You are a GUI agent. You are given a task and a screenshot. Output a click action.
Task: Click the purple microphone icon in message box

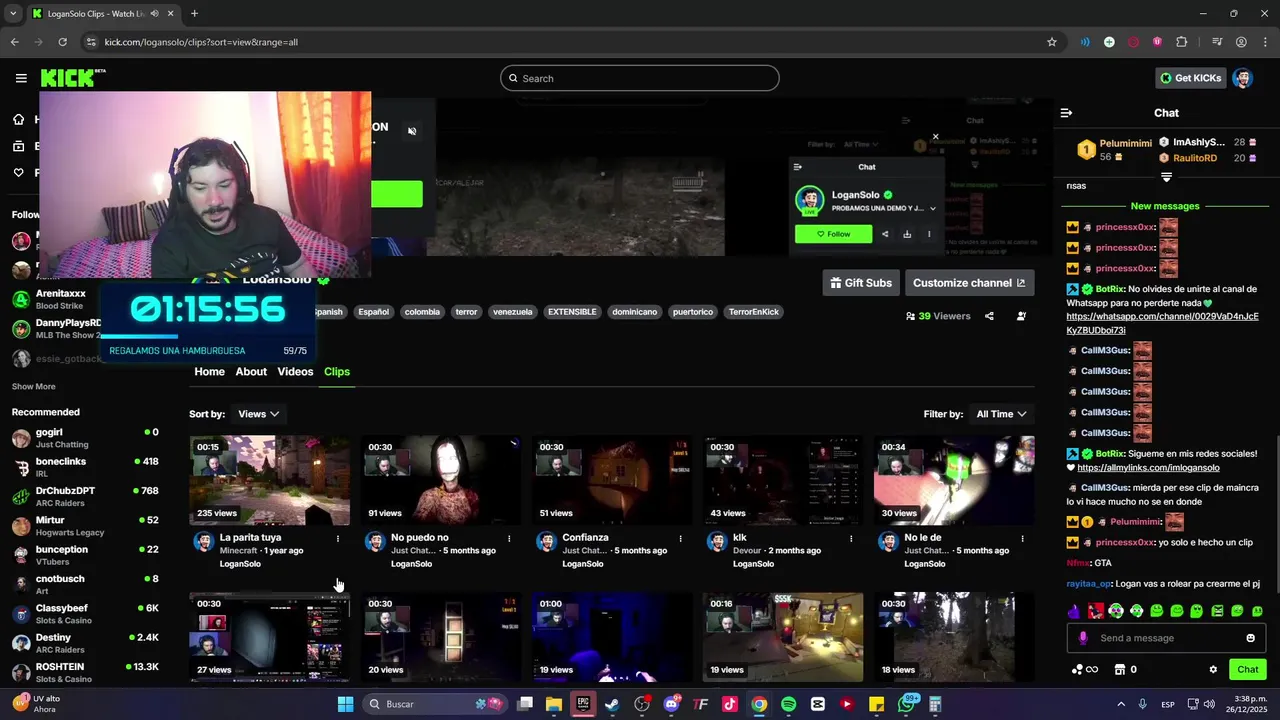click(1083, 638)
